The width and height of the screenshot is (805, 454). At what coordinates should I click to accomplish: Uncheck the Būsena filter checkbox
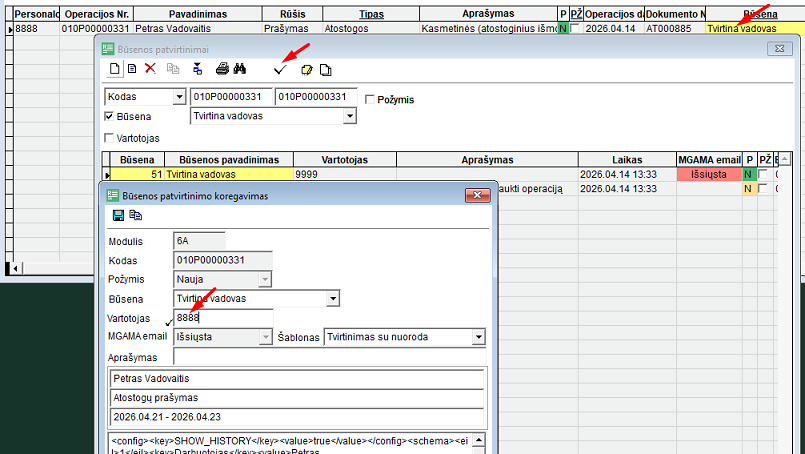110,116
